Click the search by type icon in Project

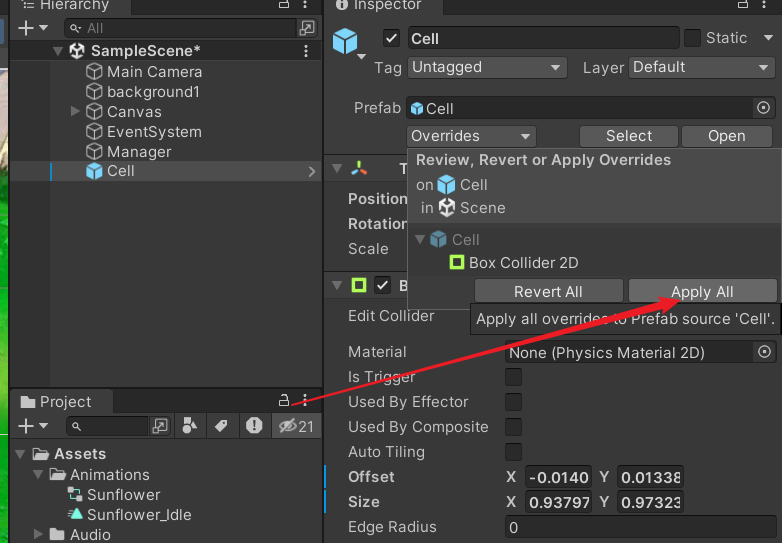tap(190, 426)
